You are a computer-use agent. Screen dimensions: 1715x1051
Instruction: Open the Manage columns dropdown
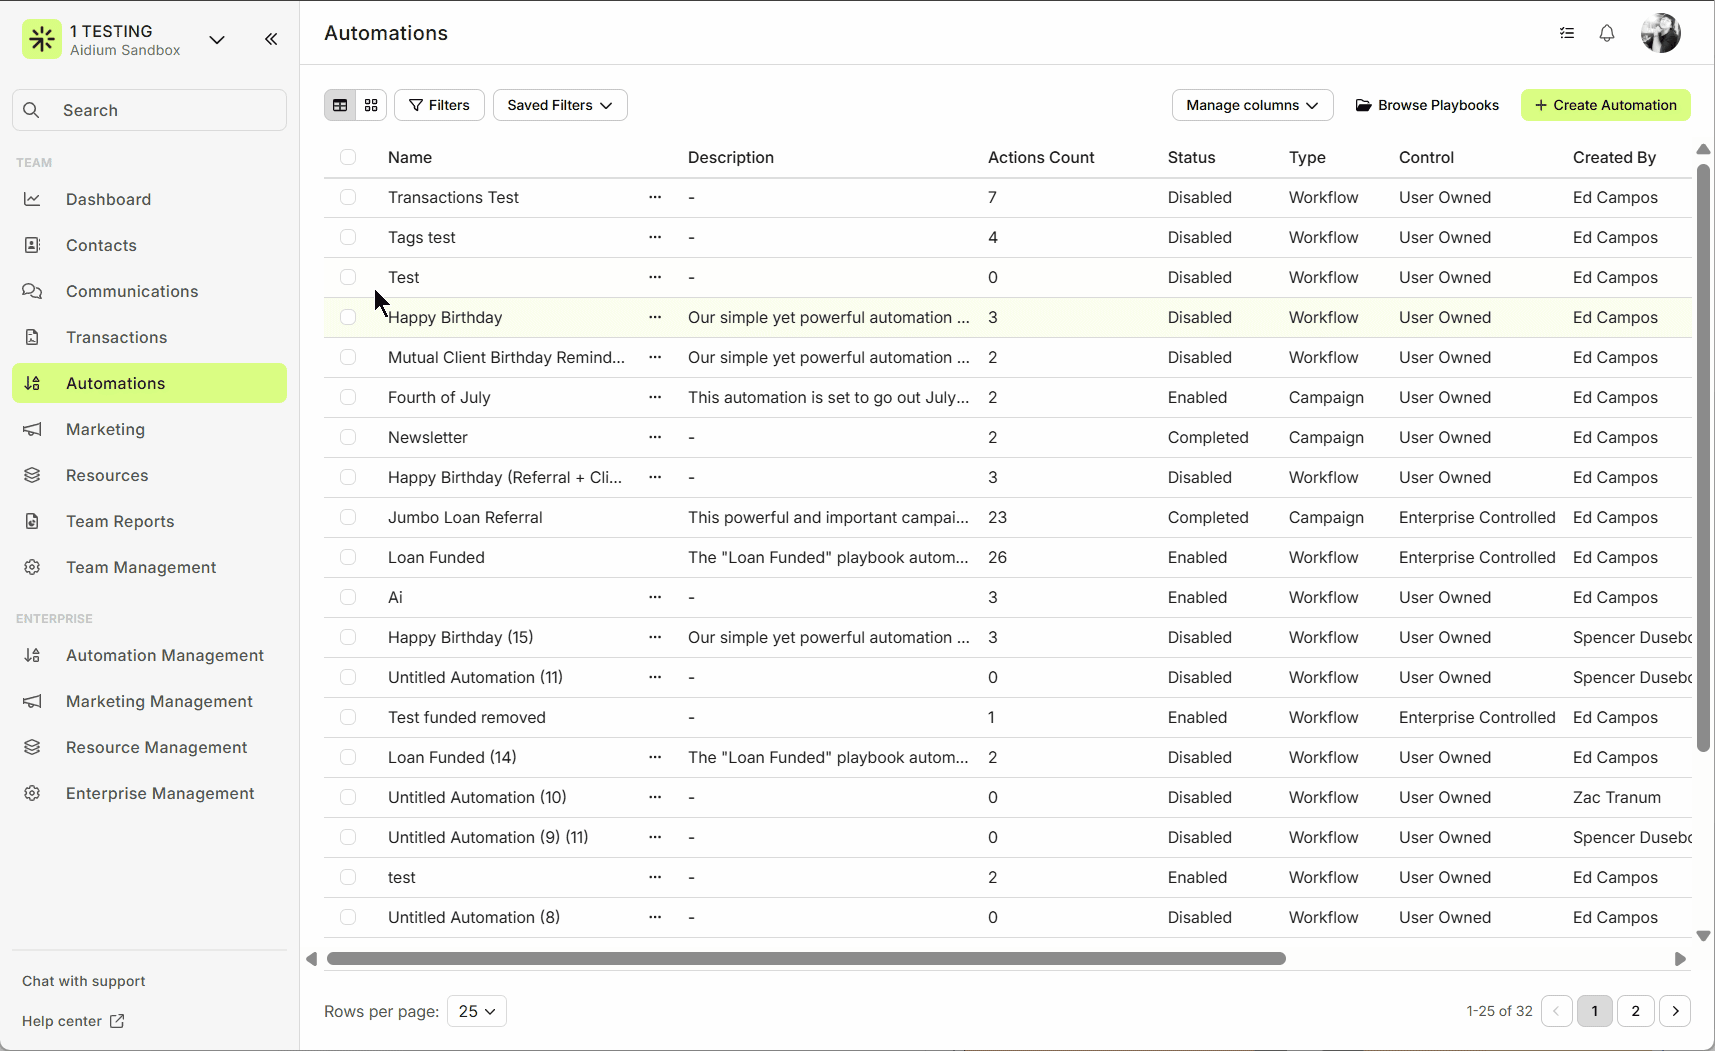pyautogui.click(x=1252, y=105)
